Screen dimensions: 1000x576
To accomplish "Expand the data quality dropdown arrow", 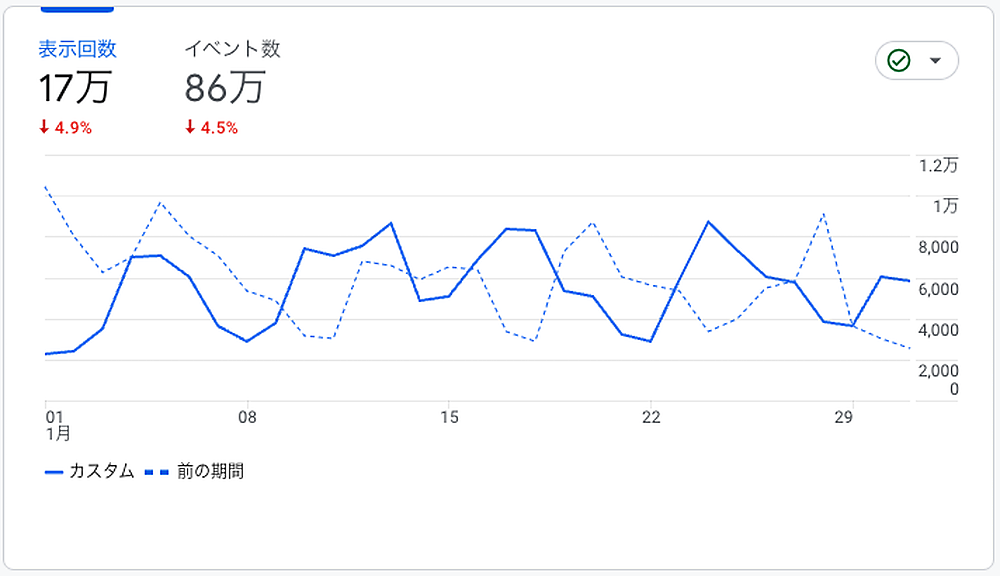I will pyautogui.click(x=935, y=61).
